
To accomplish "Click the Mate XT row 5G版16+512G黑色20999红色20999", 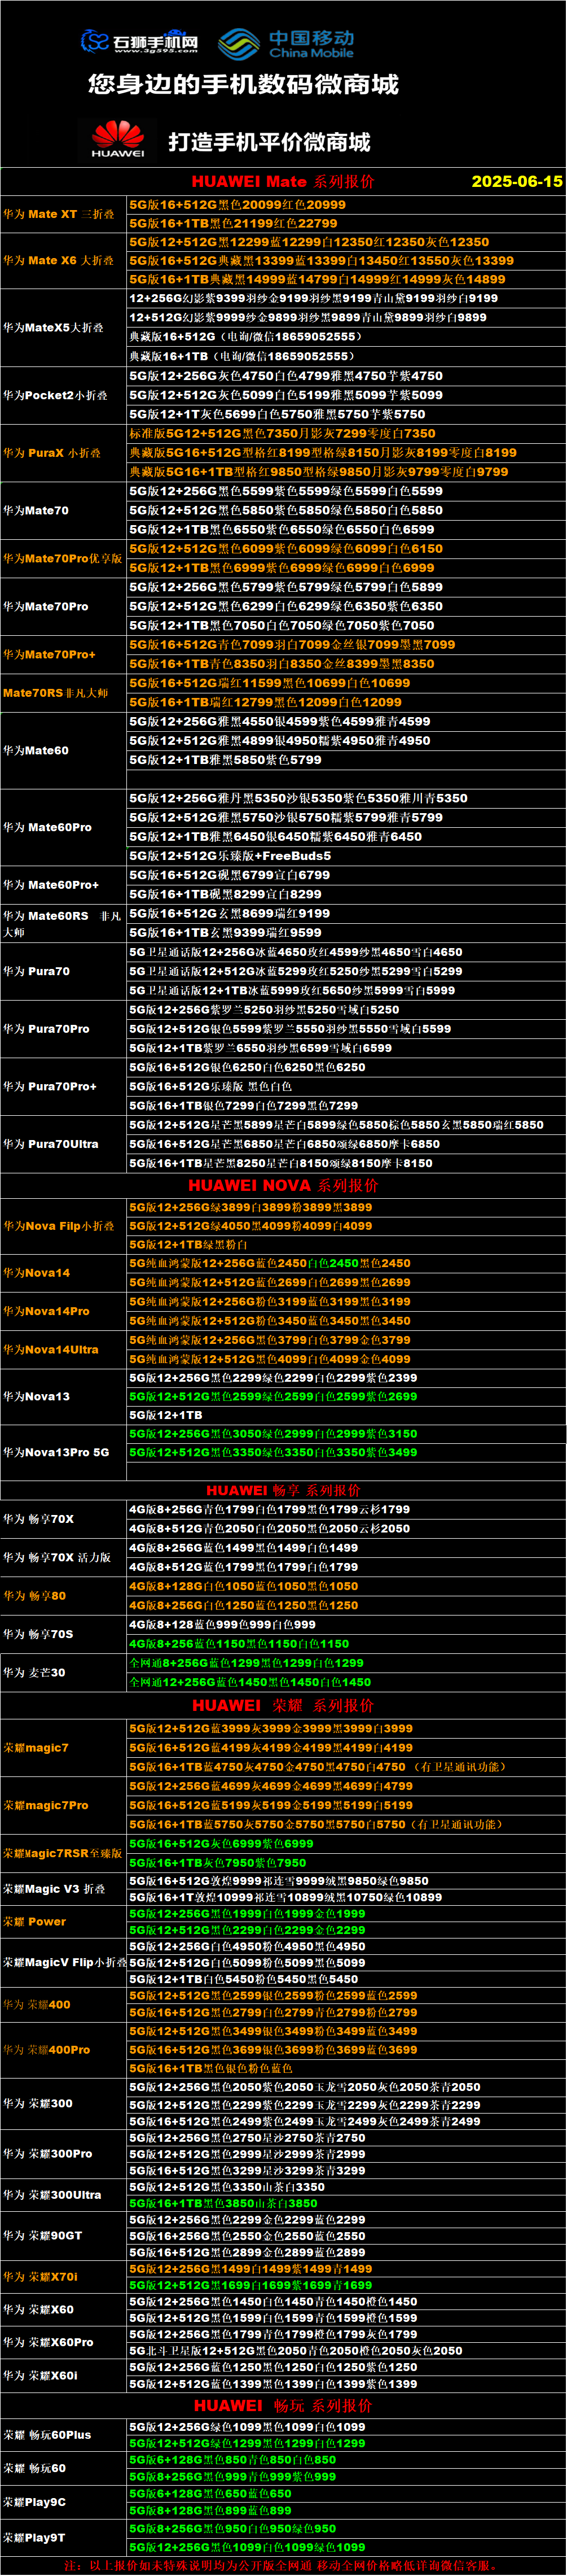I will (x=238, y=204).
